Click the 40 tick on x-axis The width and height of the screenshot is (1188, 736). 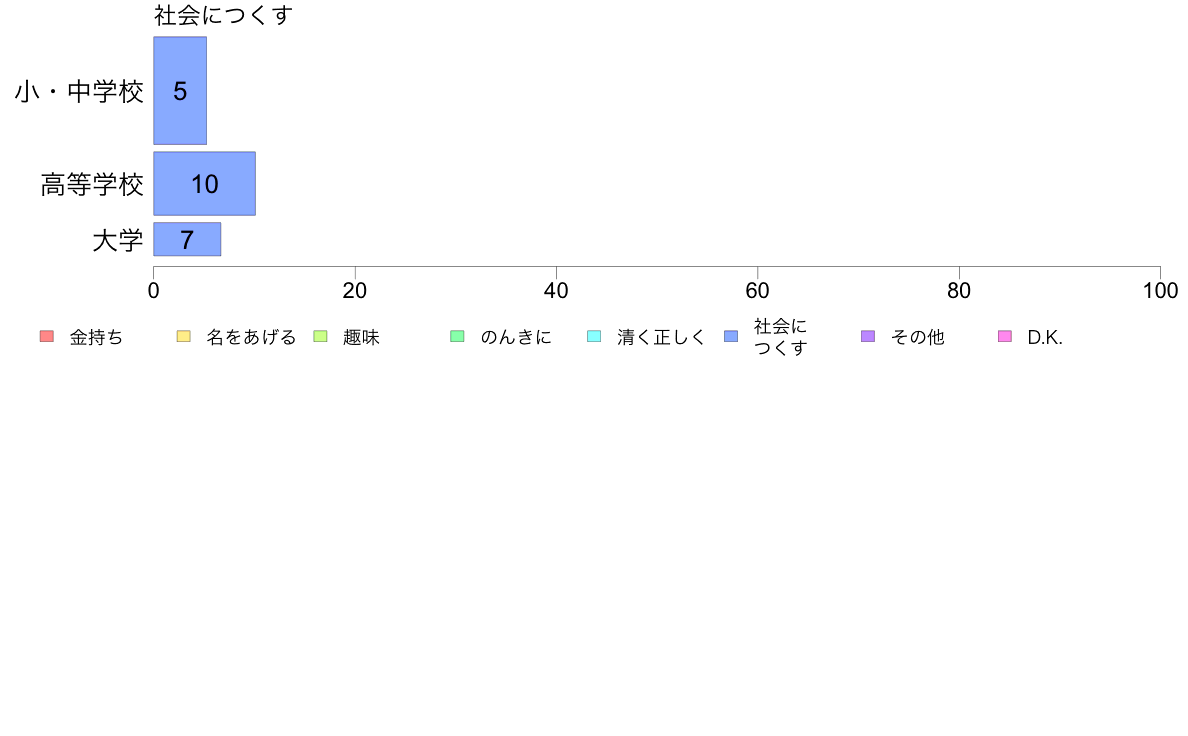pyautogui.click(x=556, y=290)
